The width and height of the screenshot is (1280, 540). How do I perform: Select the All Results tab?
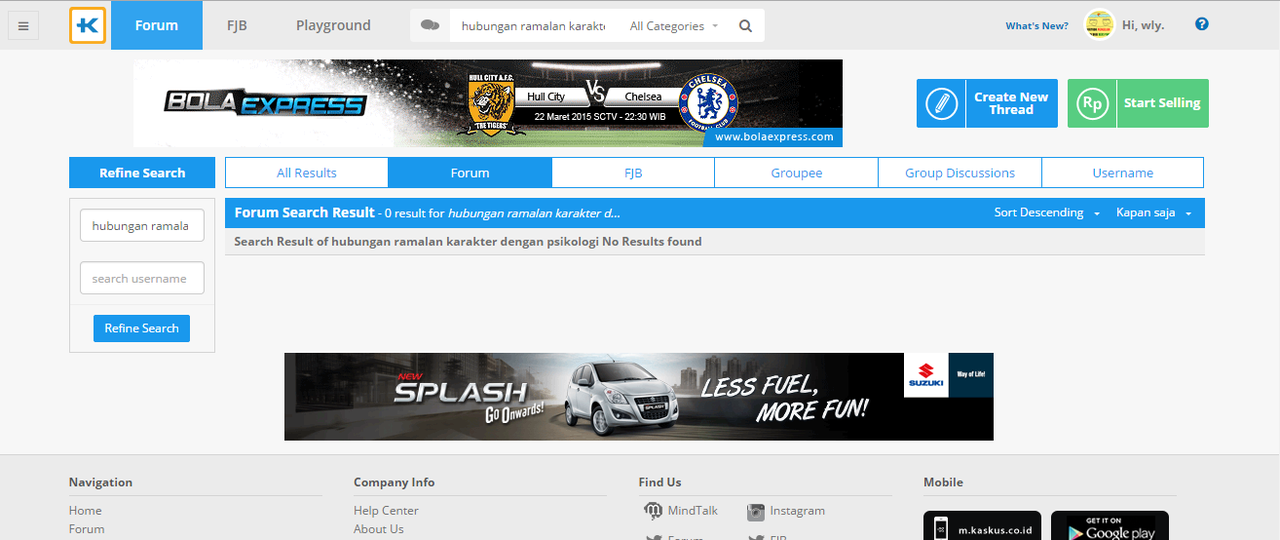[307, 173]
